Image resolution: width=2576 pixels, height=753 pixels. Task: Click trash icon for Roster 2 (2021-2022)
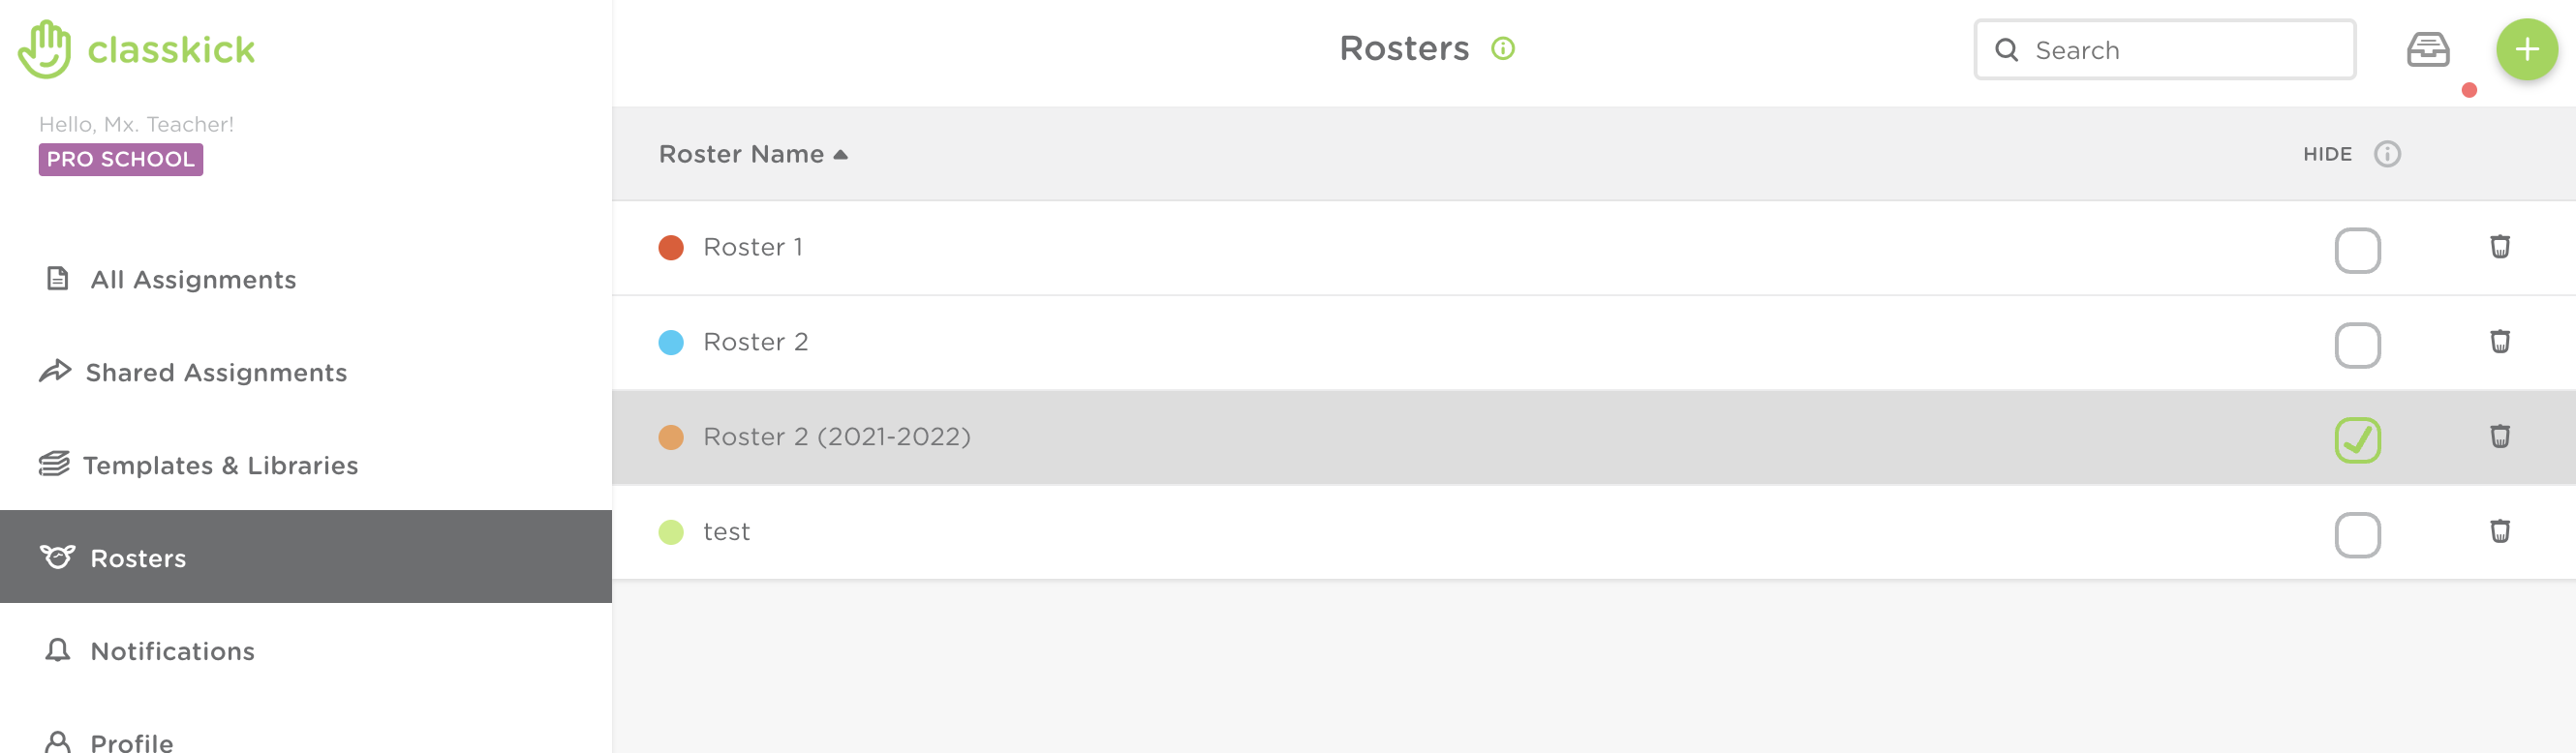click(x=2499, y=436)
